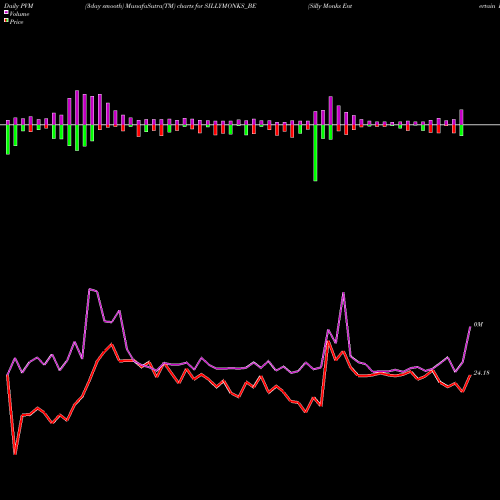The image size is (500, 500).
Task: Click the 0M volume value label
Action: tap(478, 324)
